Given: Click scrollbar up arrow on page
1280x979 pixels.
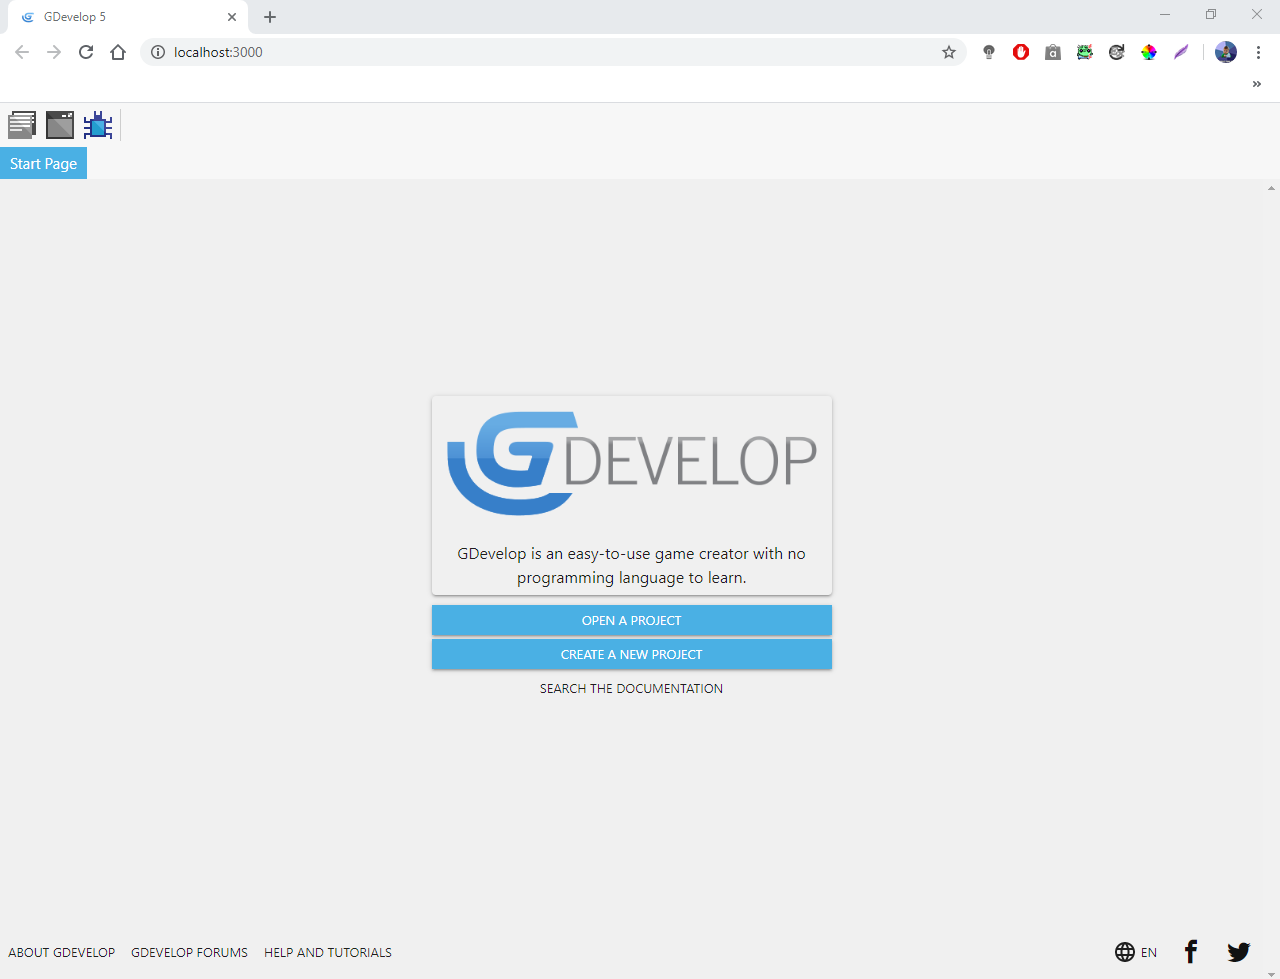Looking at the screenshot, I should click(1272, 188).
